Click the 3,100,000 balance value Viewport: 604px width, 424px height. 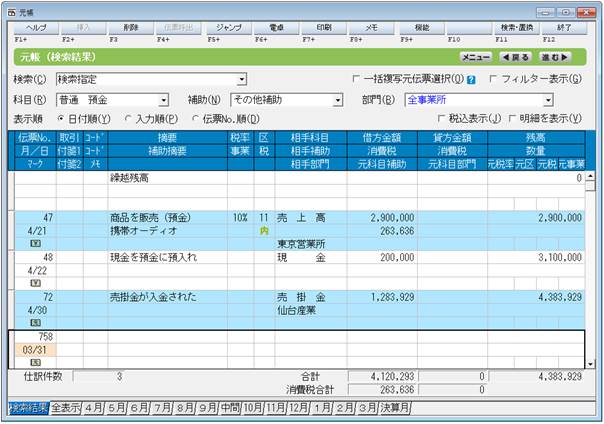560,257
